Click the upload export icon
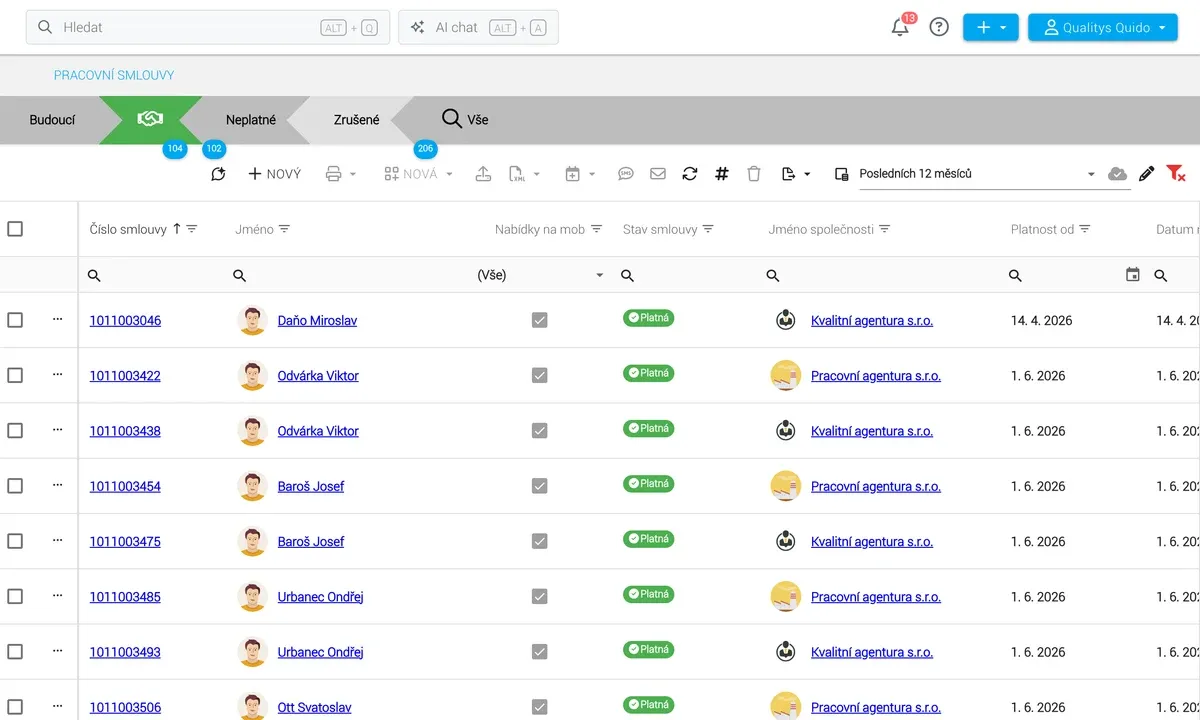This screenshot has height=720, width=1200. (x=483, y=174)
